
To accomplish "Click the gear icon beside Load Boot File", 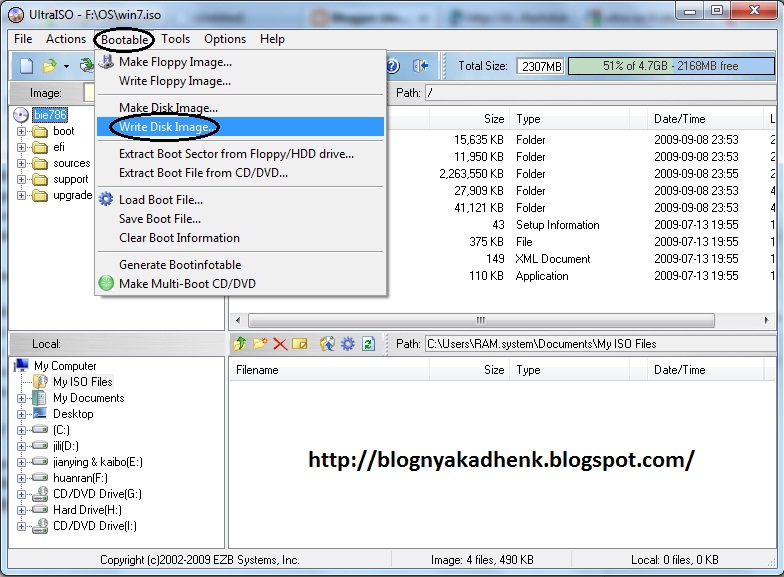I will coord(106,199).
